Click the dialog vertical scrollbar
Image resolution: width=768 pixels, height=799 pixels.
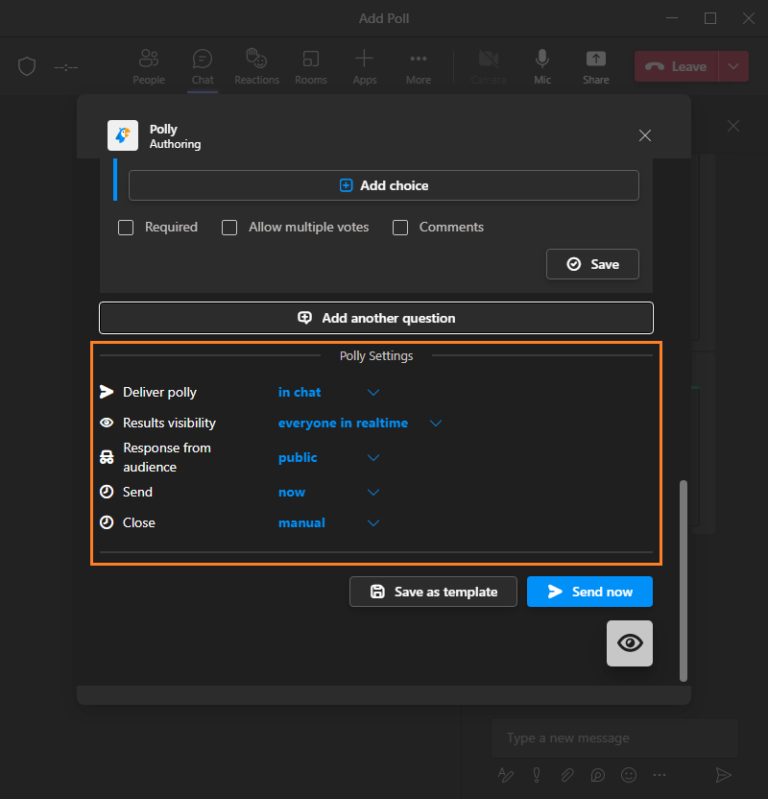[x=683, y=580]
